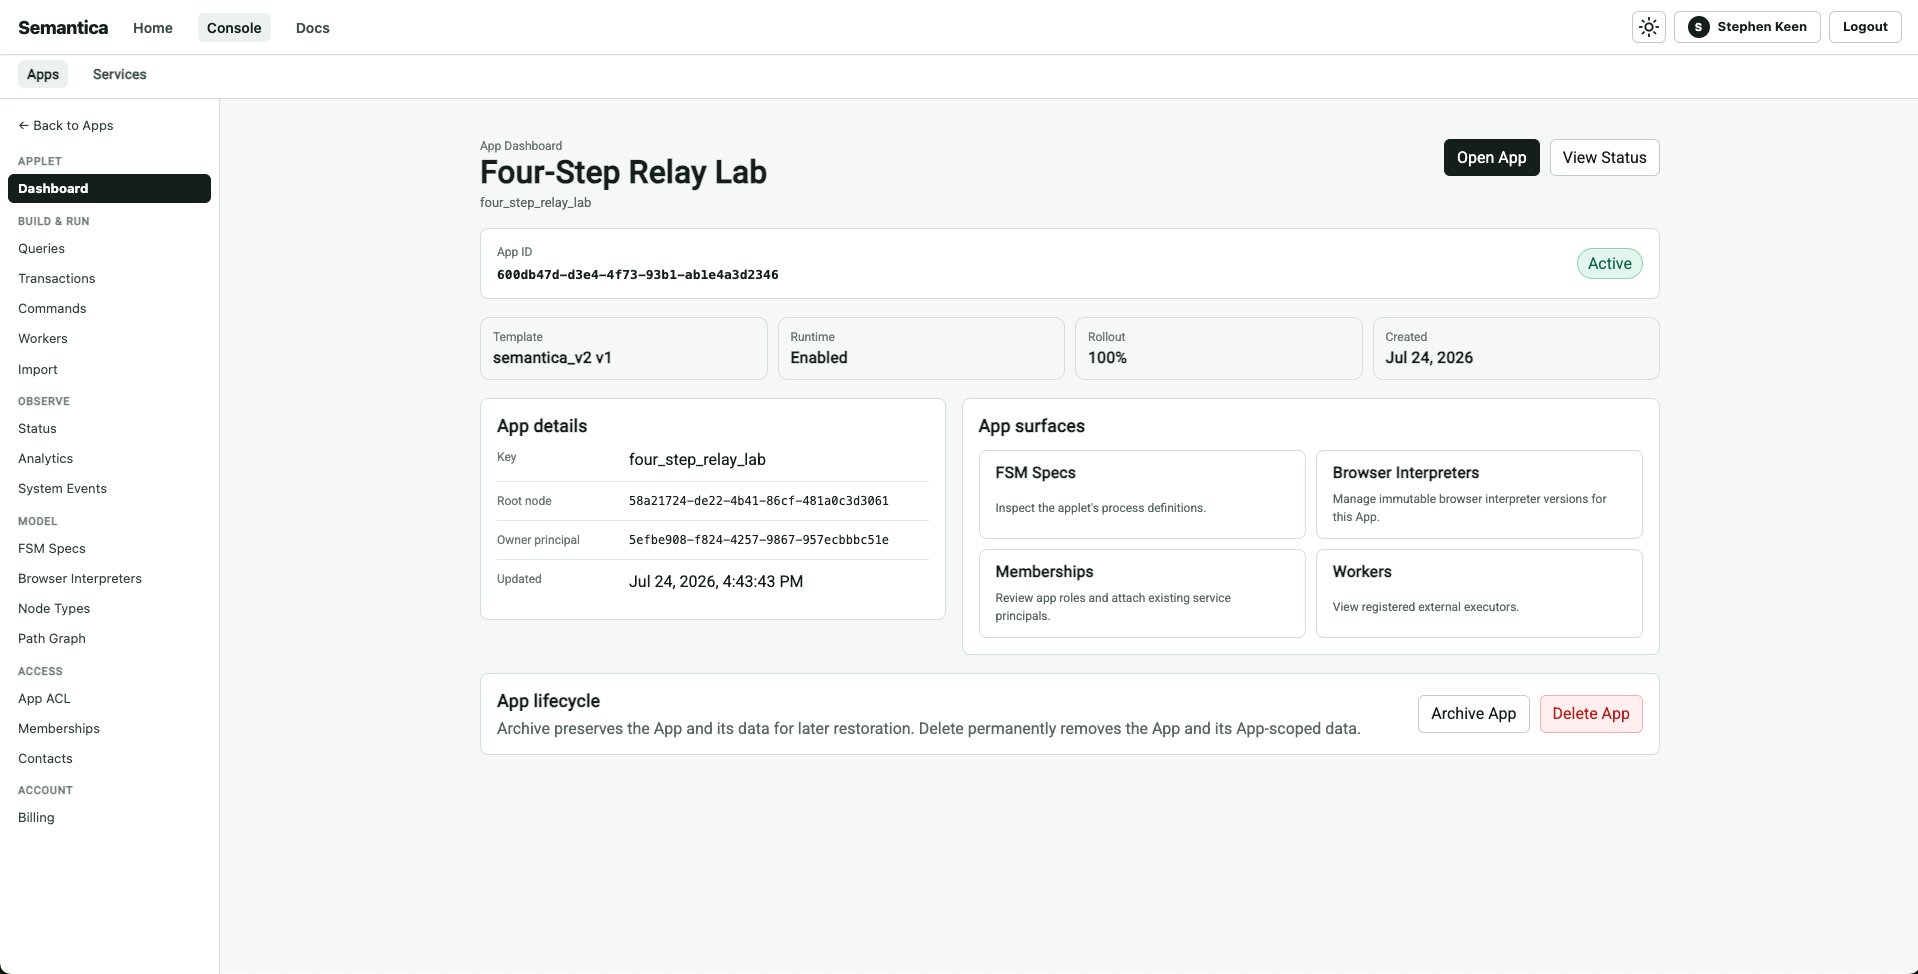
Task: Click the Template value semantica_v2 v1
Action: coord(552,357)
